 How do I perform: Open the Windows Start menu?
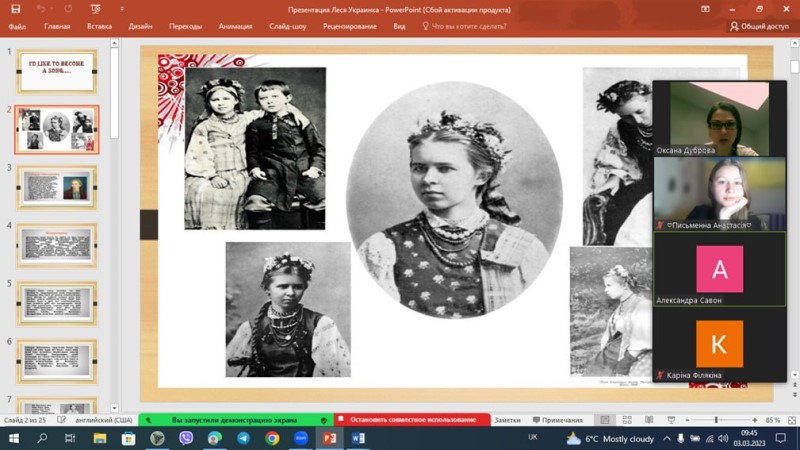point(14,438)
